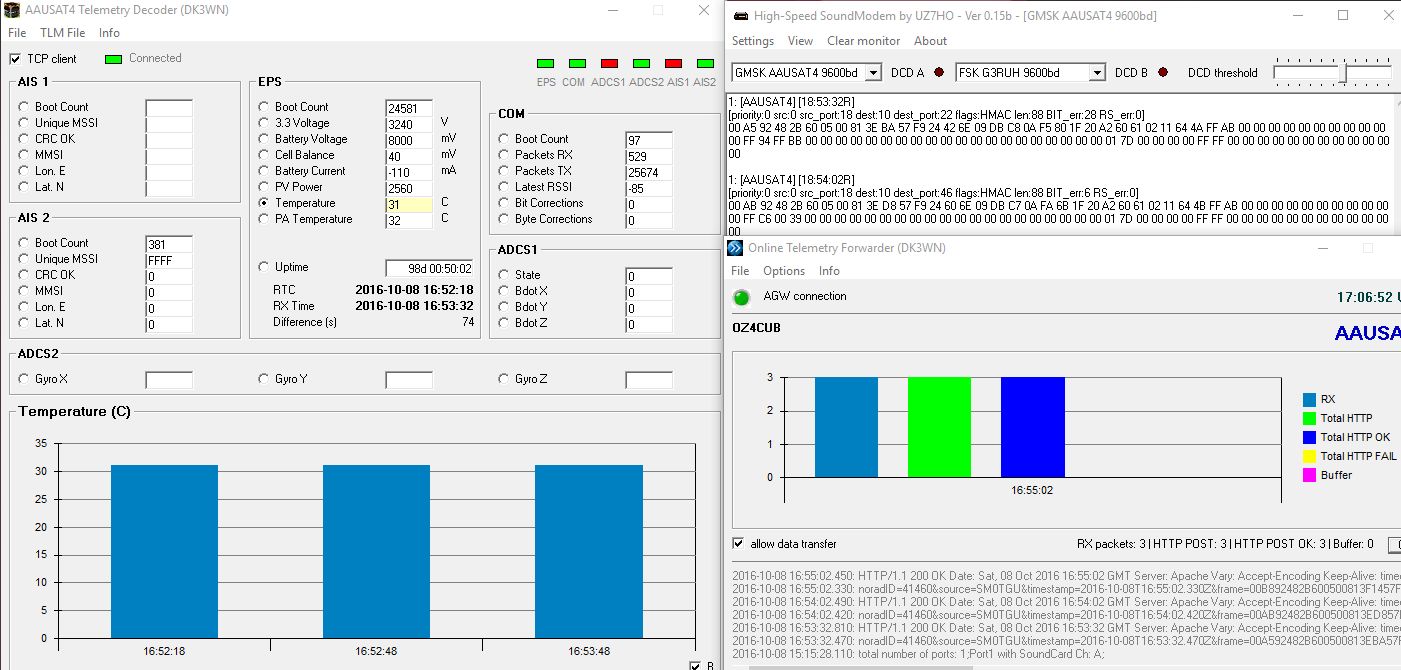Select ADCS2 Gyro Y radio button
The width and height of the screenshot is (1401, 670).
(264, 379)
